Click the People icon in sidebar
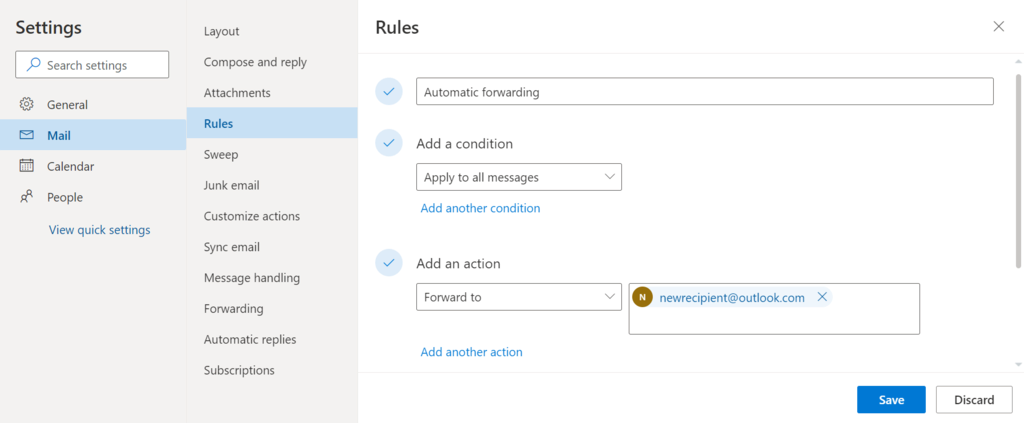The height and width of the screenshot is (423, 1024). click(x=27, y=197)
